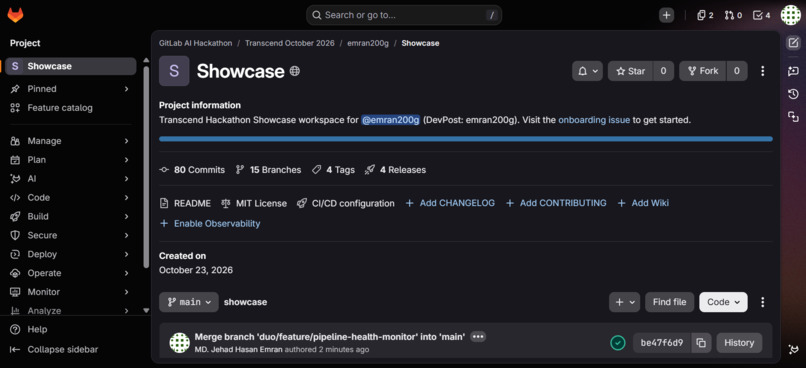Open the sessions icon in right panel
806x368 pixels.
(x=793, y=117)
